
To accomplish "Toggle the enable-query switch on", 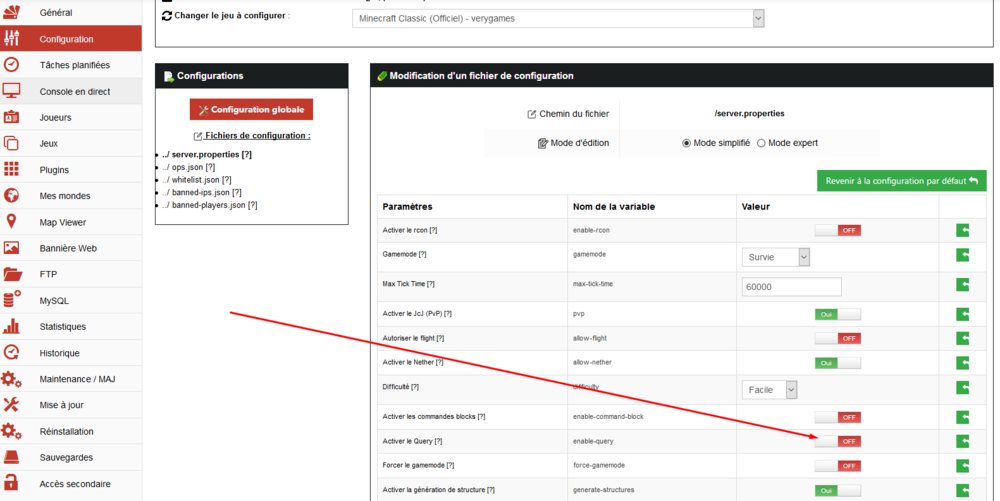I will [x=837, y=441].
